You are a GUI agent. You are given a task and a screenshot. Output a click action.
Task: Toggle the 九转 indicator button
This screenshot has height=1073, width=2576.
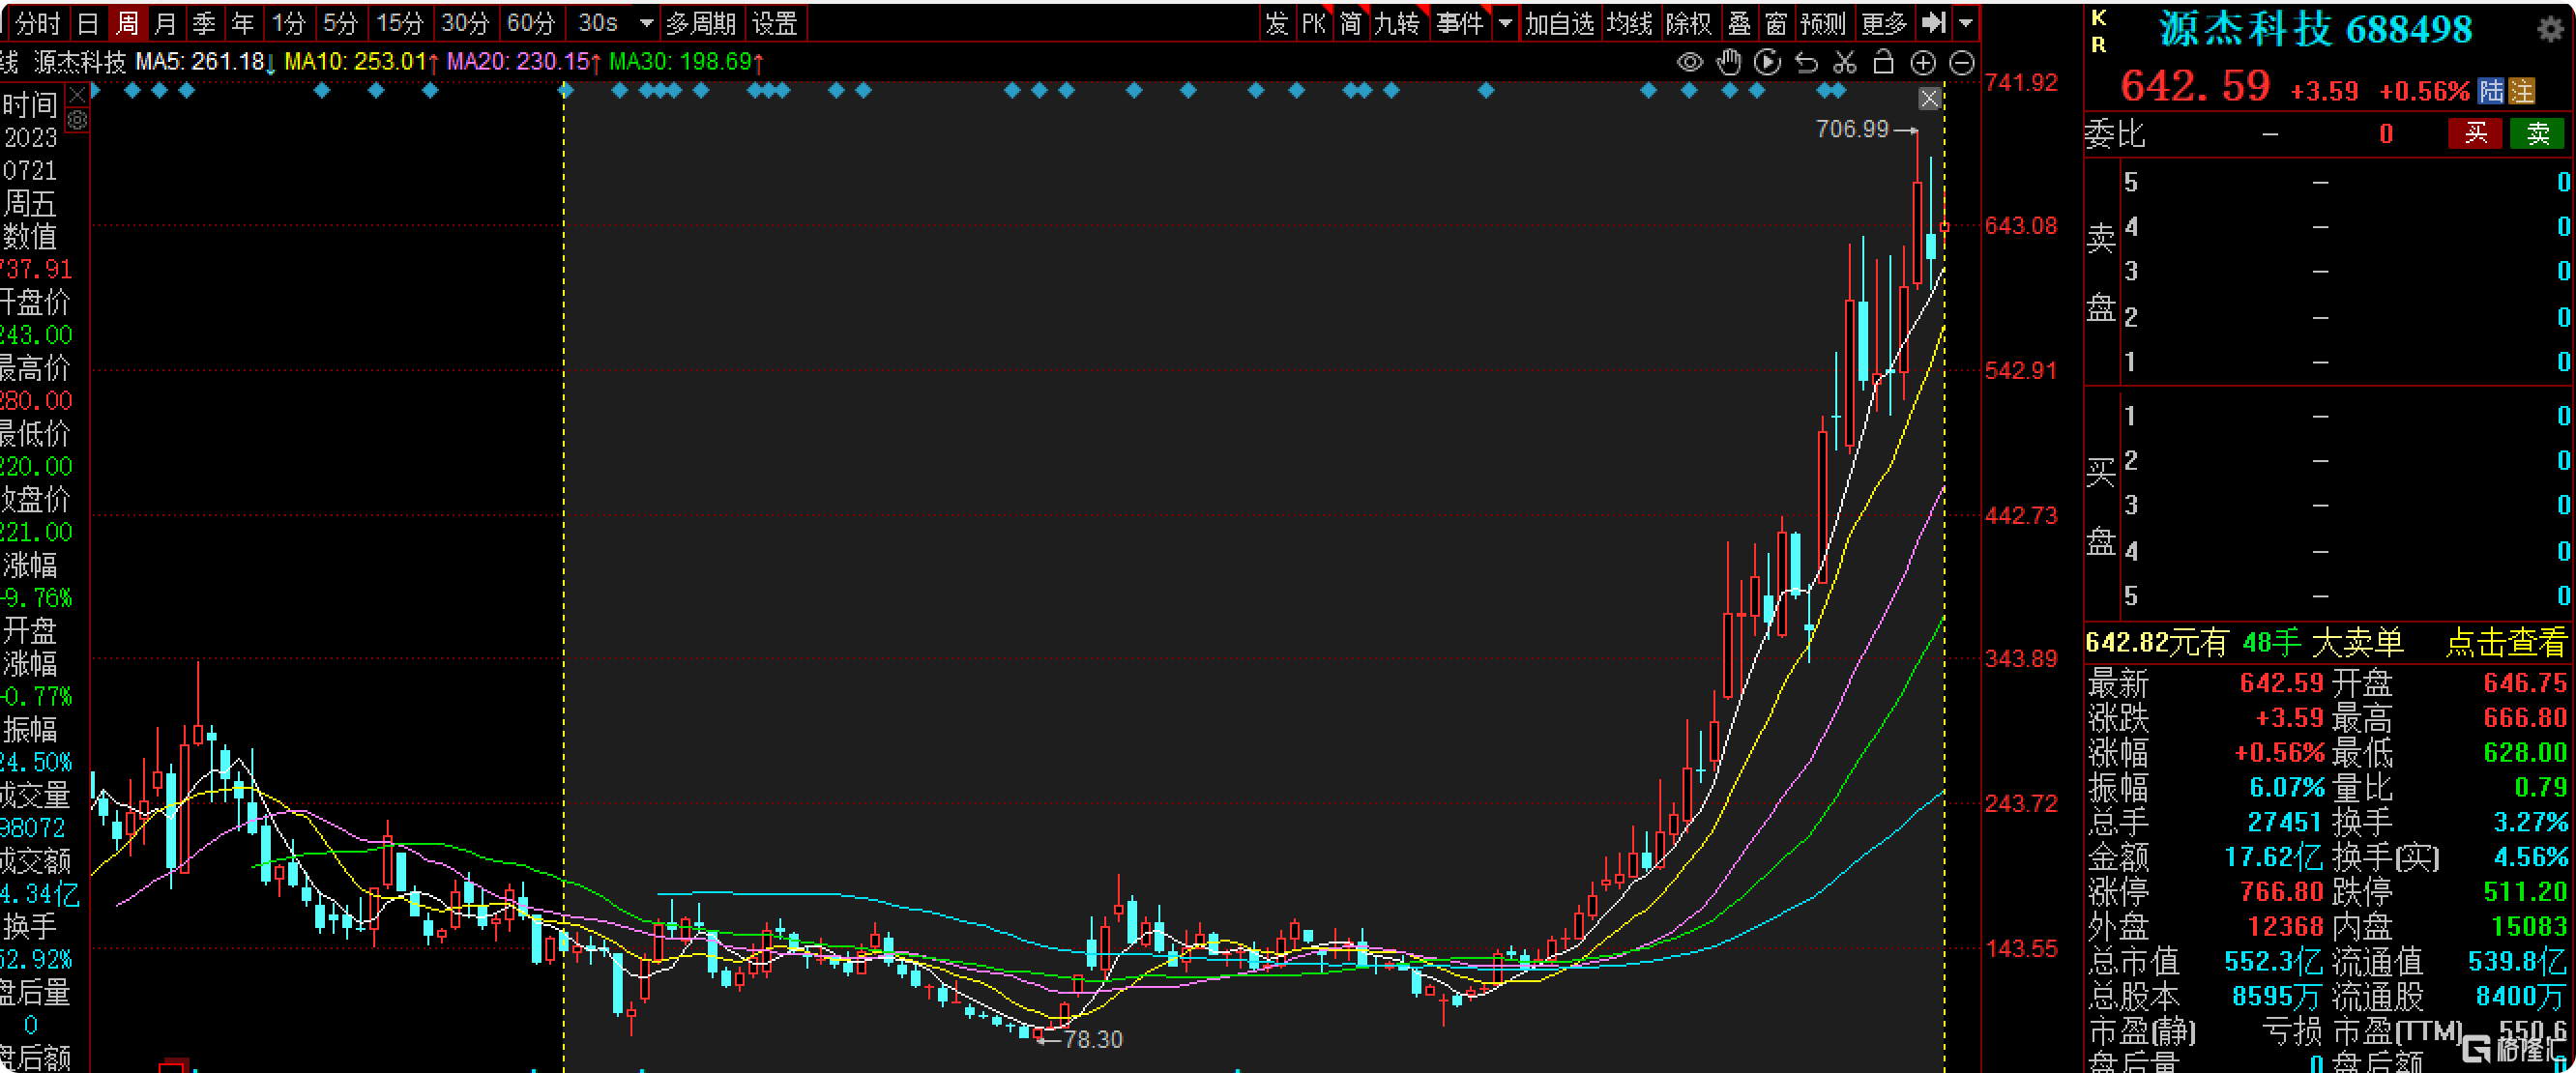click(x=1397, y=22)
